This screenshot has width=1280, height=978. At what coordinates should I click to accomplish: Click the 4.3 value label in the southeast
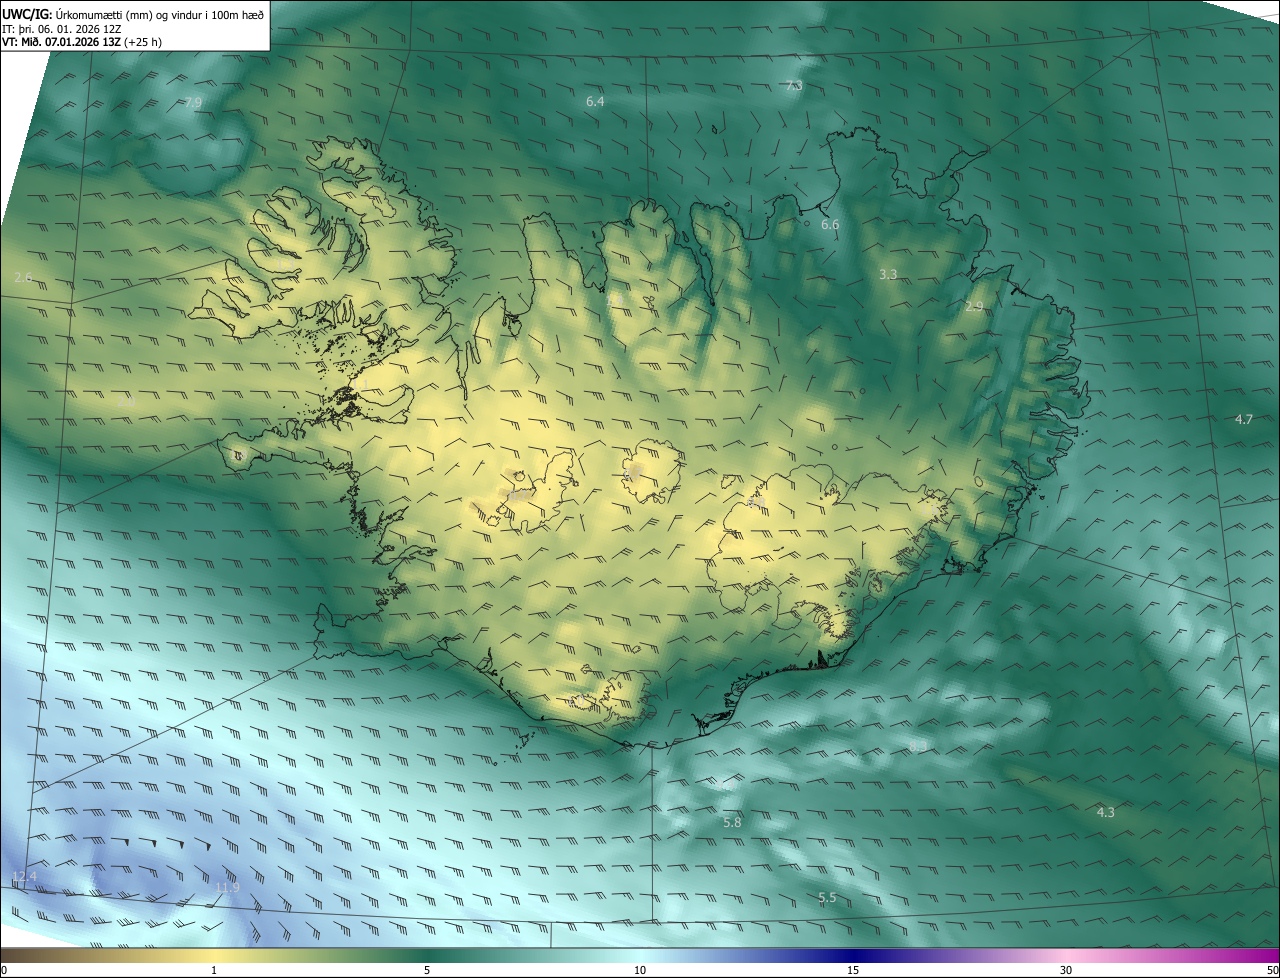pyautogui.click(x=1105, y=813)
